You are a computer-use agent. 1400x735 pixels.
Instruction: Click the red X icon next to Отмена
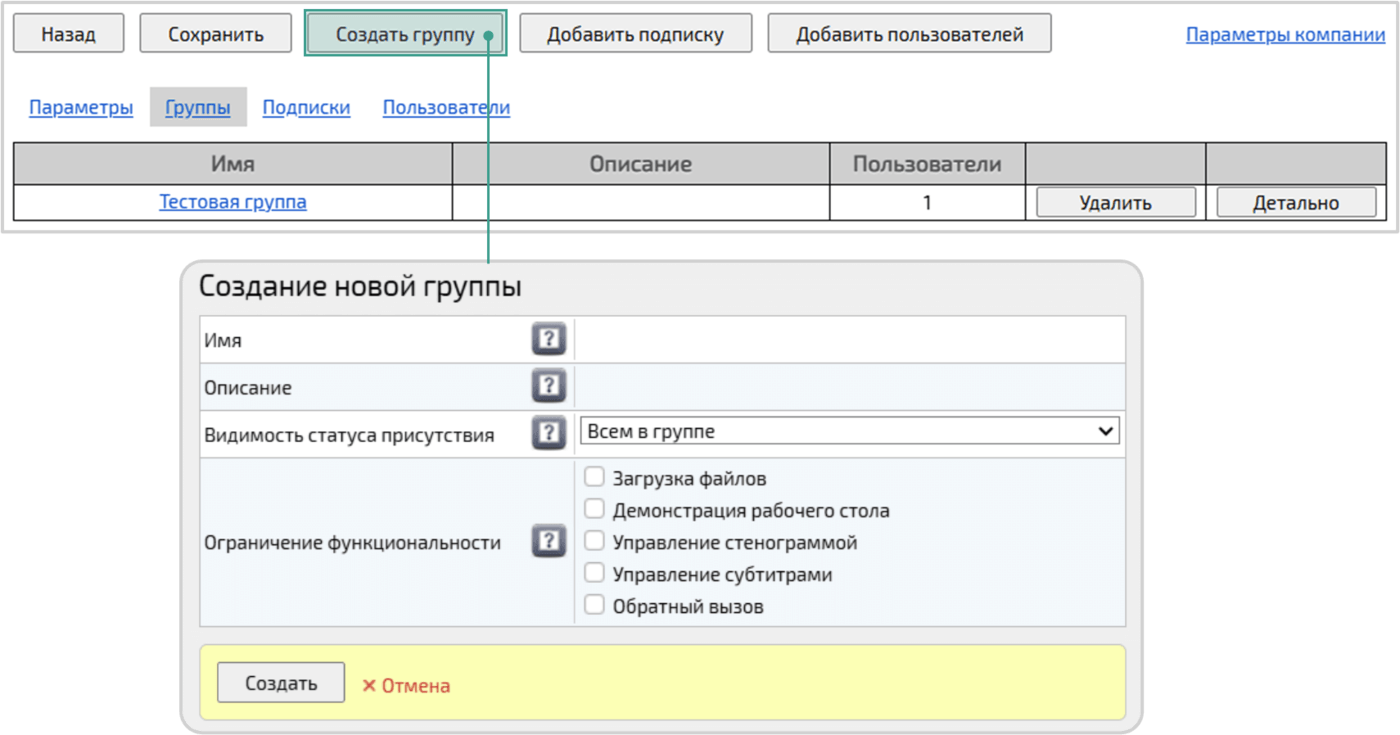coord(369,684)
